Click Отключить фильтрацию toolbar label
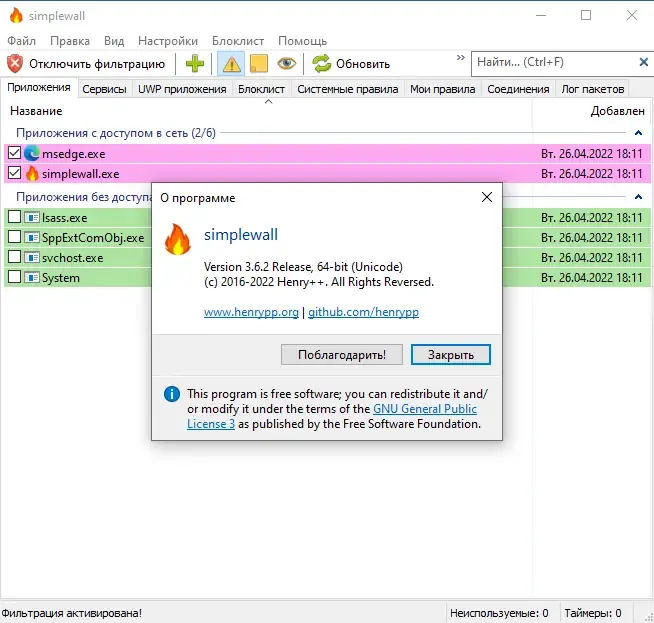The image size is (654, 623). tap(97, 64)
